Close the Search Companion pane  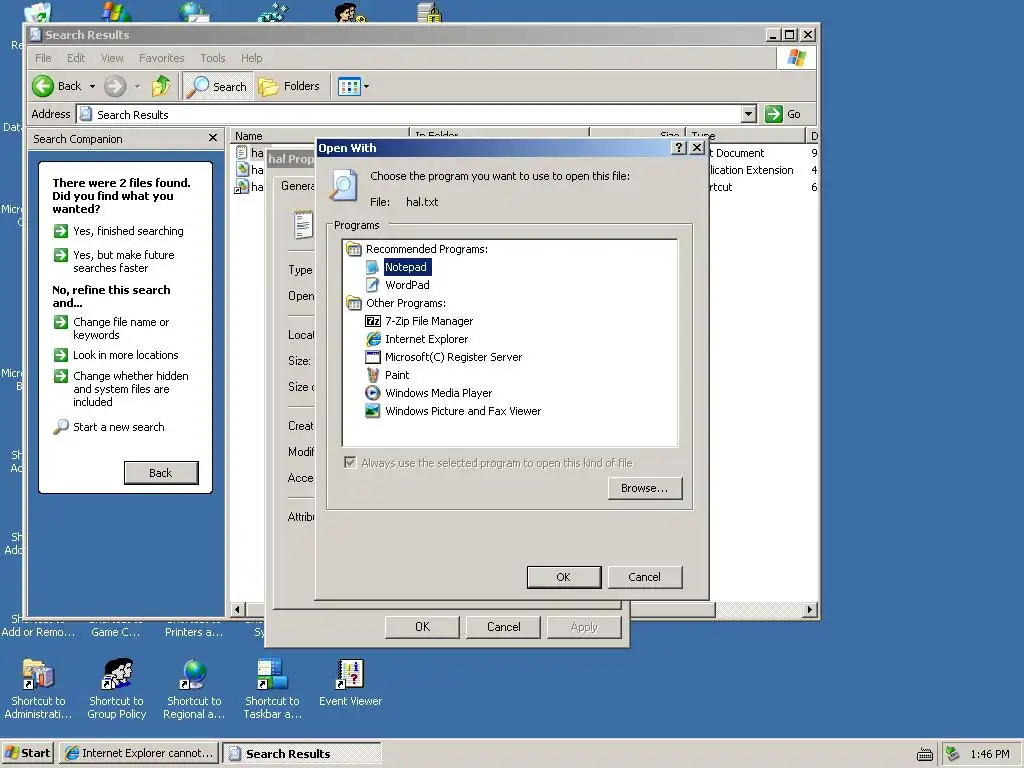pos(213,138)
